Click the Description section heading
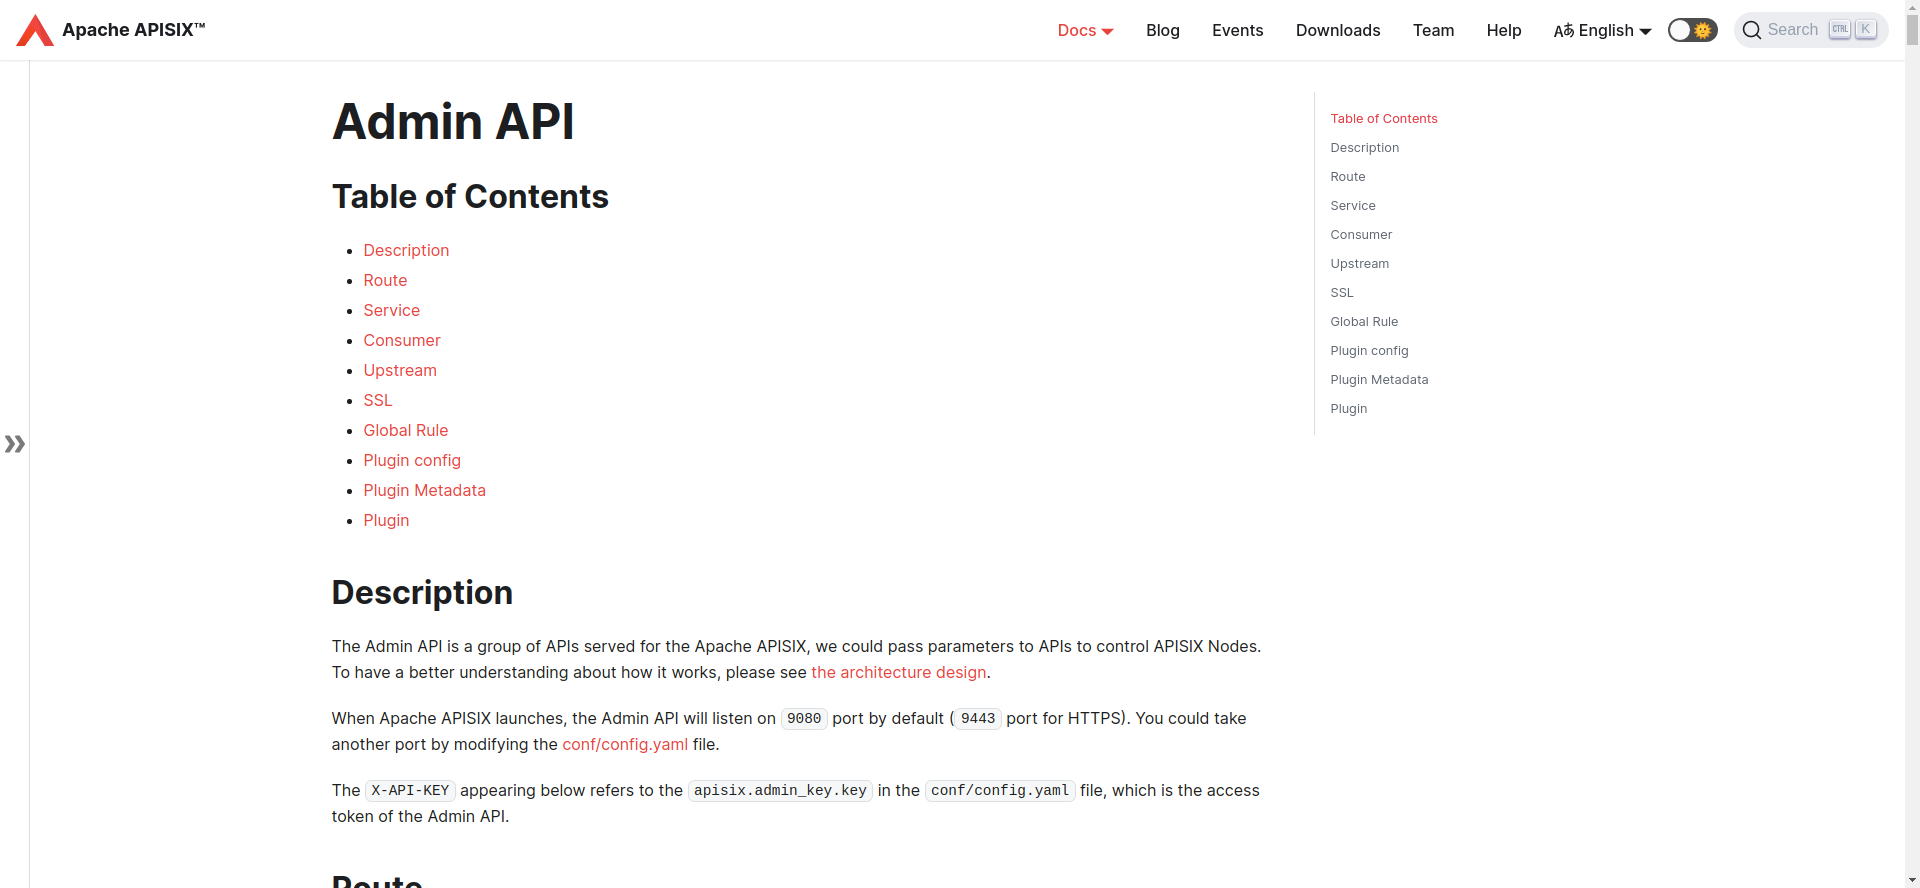Image resolution: width=1920 pixels, height=888 pixels. point(422,593)
